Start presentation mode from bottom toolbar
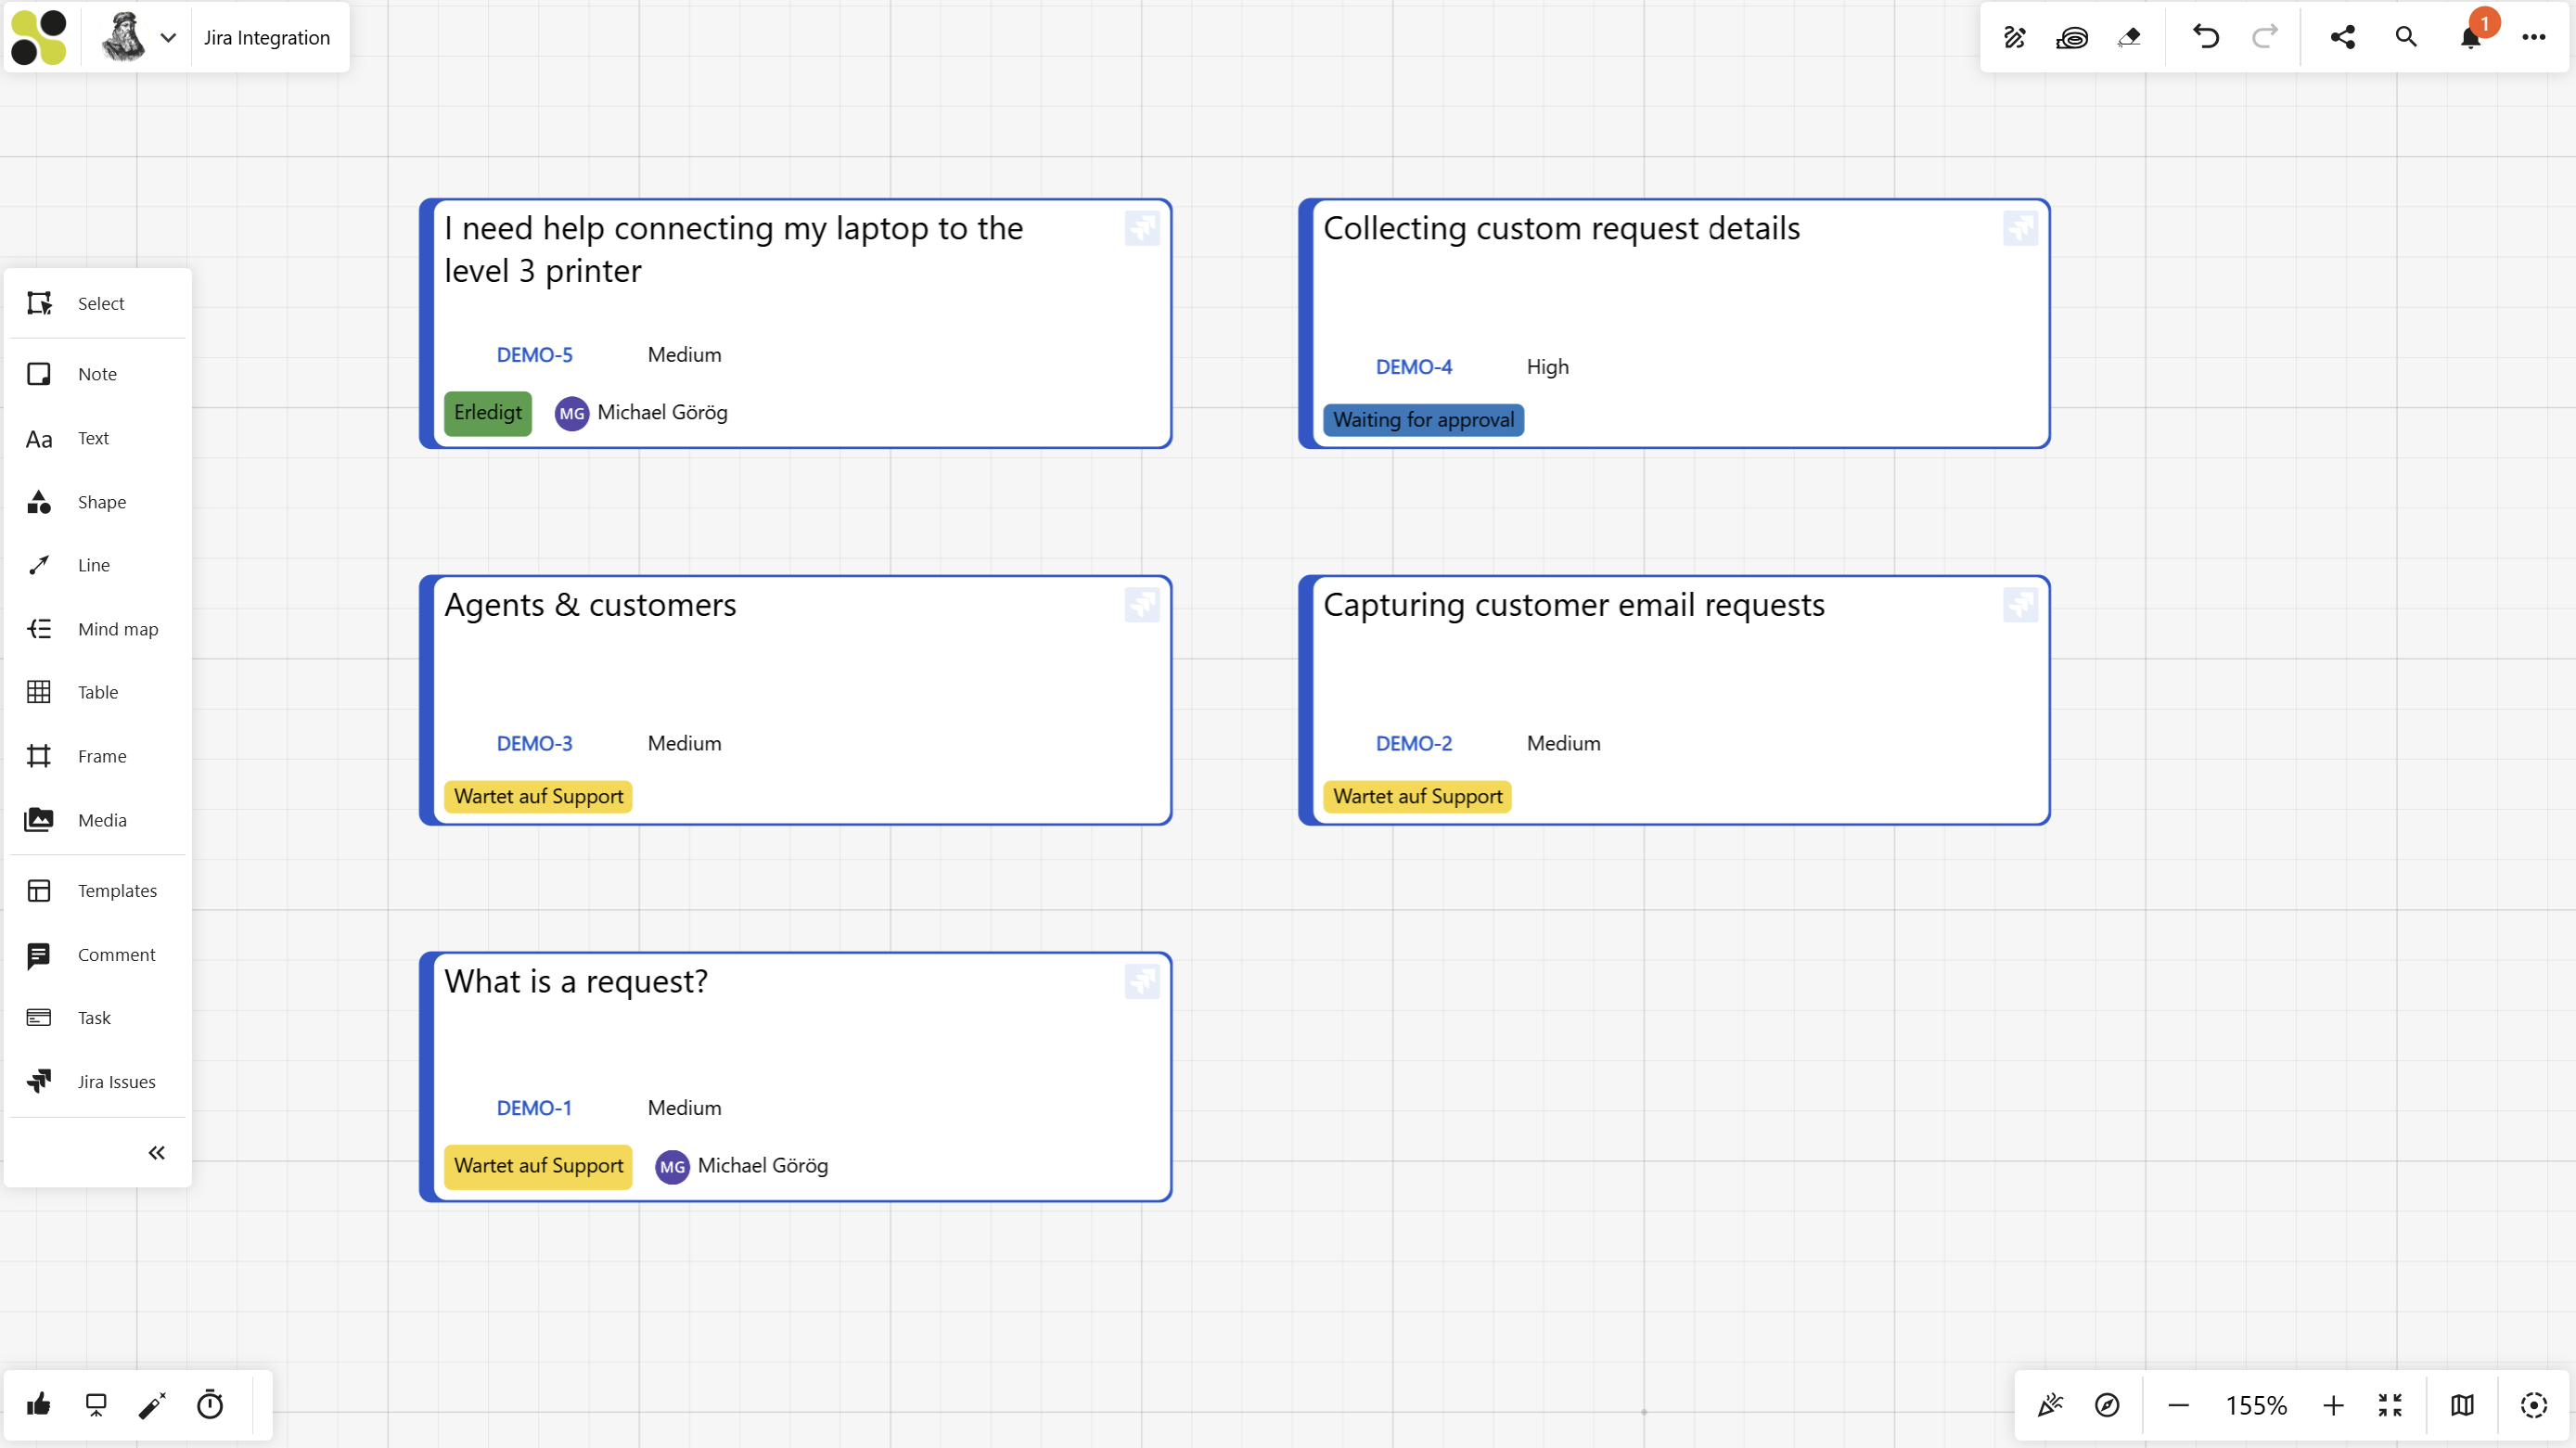2576x1448 pixels. coord(95,1404)
